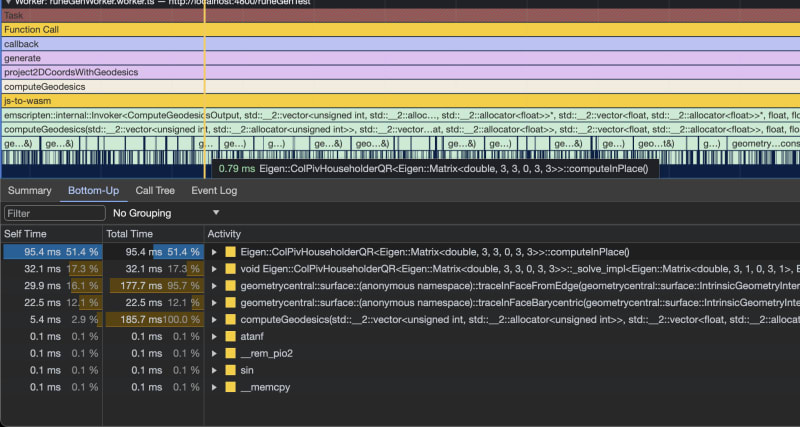The height and width of the screenshot is (427, 800).
Task: Click the yellow icon next to sin
Action: tap(230, 370)
